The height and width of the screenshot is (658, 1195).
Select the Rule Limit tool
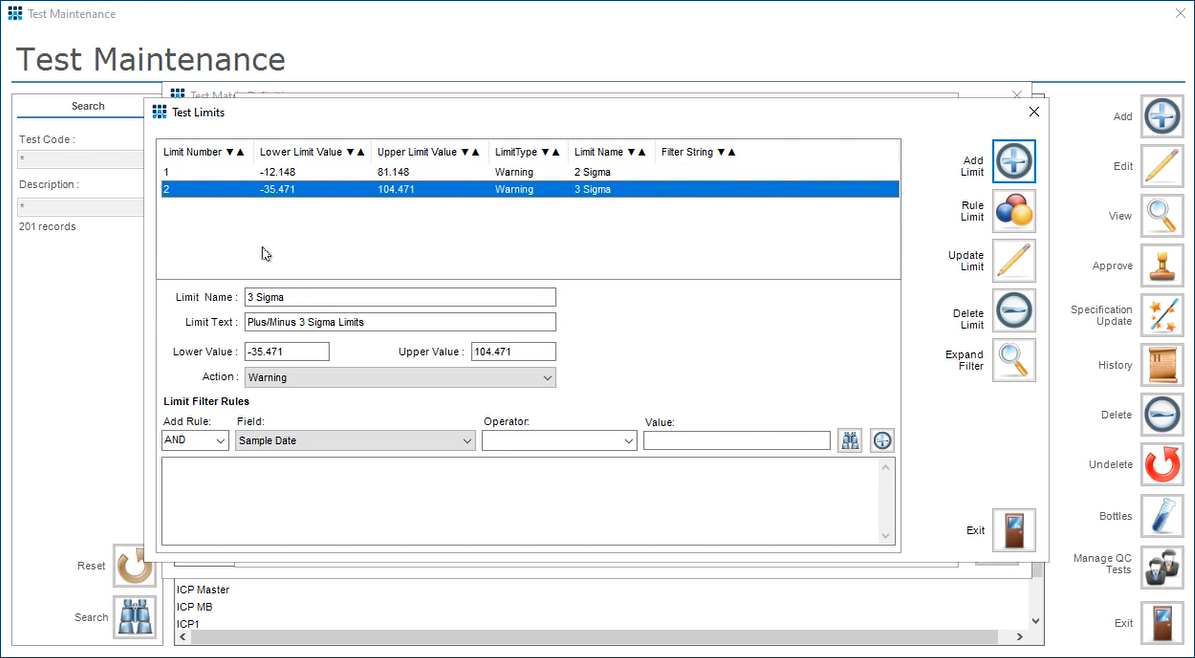coord(1013,211)
